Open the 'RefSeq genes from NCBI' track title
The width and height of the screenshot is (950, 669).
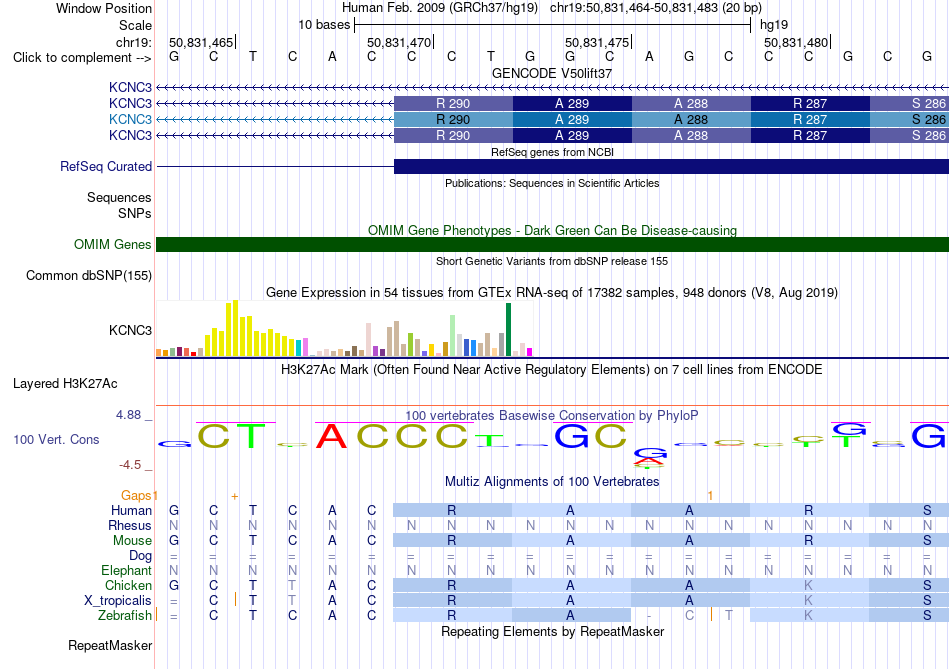pos(552,152)
